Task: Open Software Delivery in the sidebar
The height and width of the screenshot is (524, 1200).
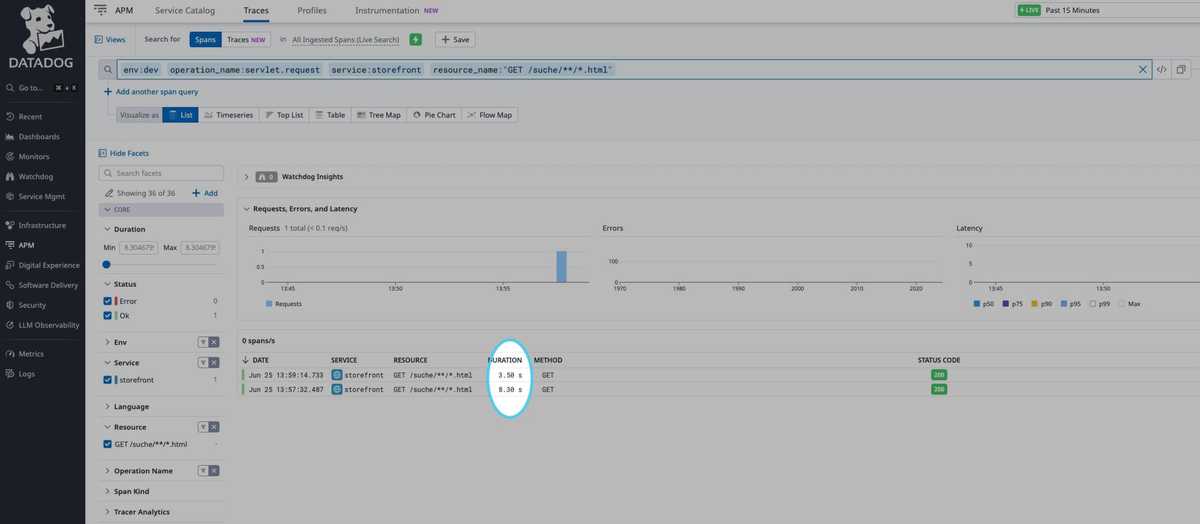Action: 48,285
